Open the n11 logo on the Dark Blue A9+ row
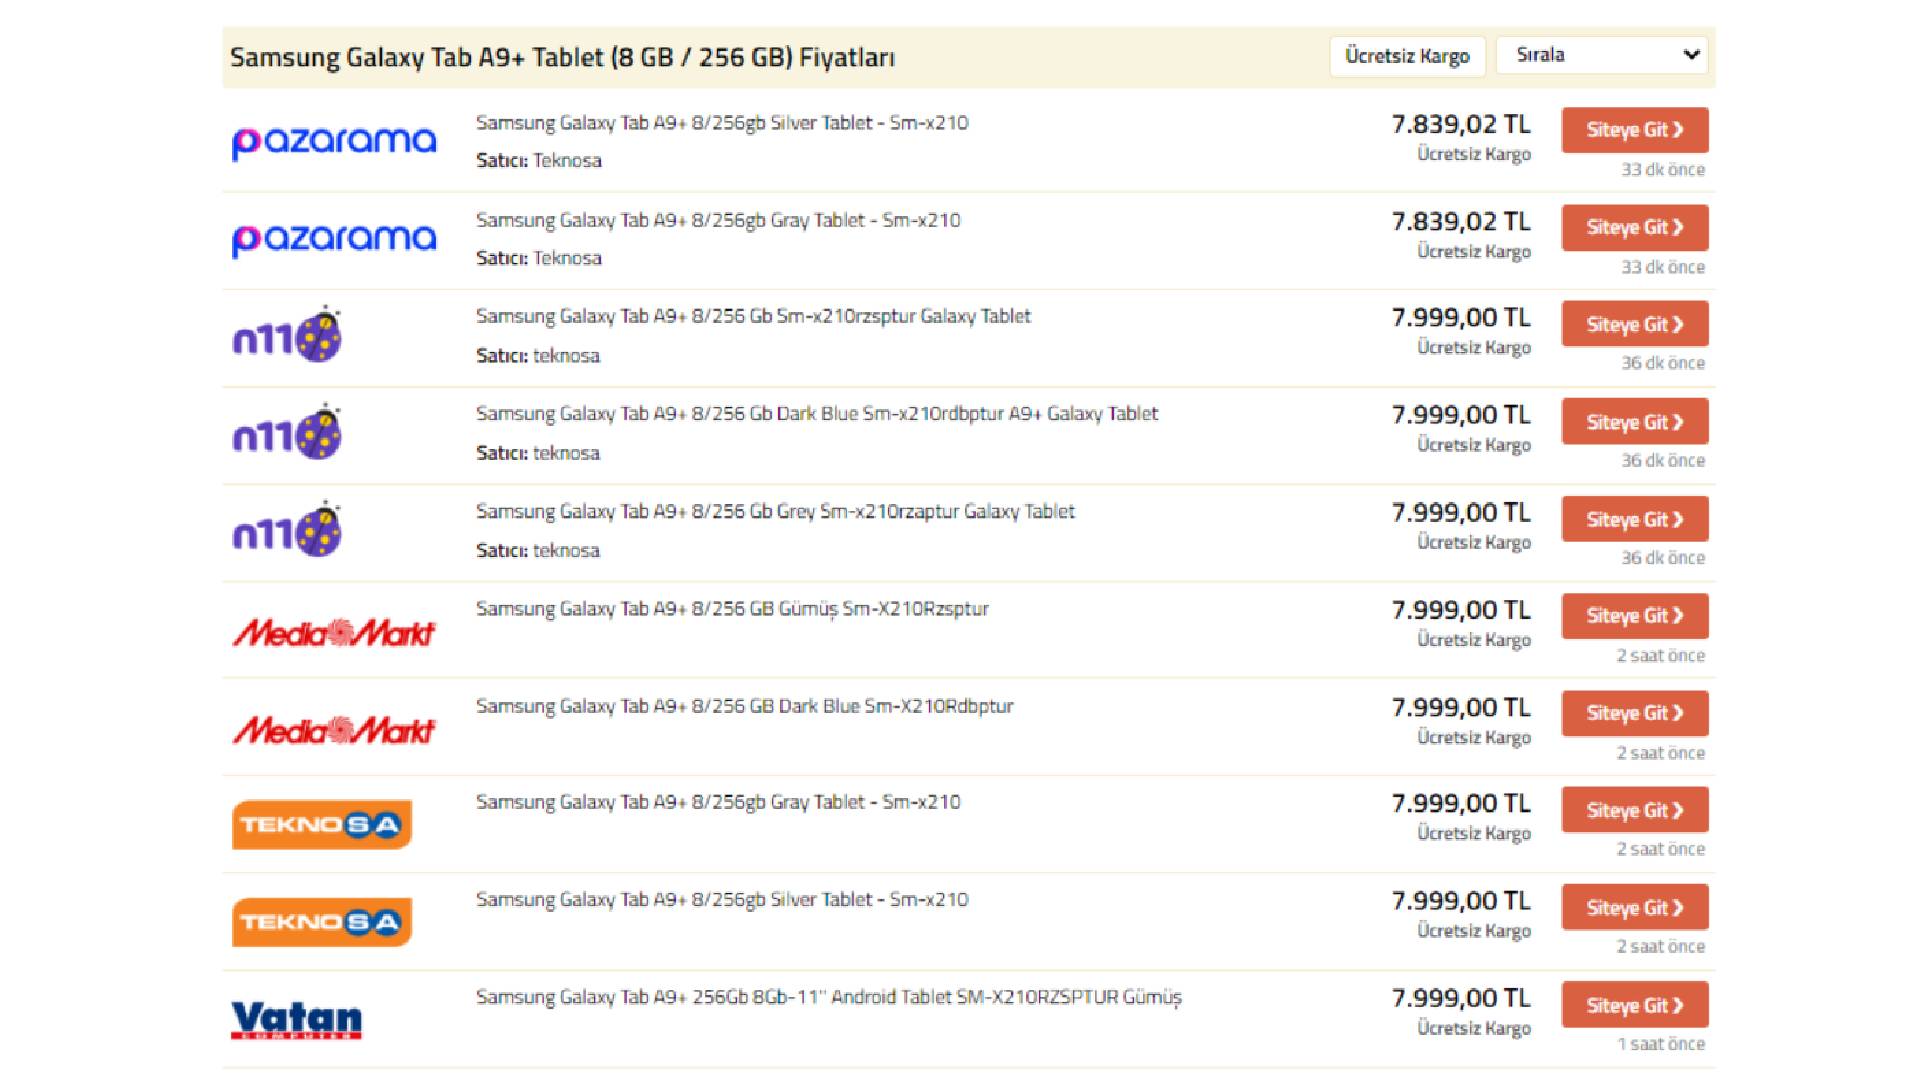This screenshot has width=1920, height=1080. click(287, 432)
